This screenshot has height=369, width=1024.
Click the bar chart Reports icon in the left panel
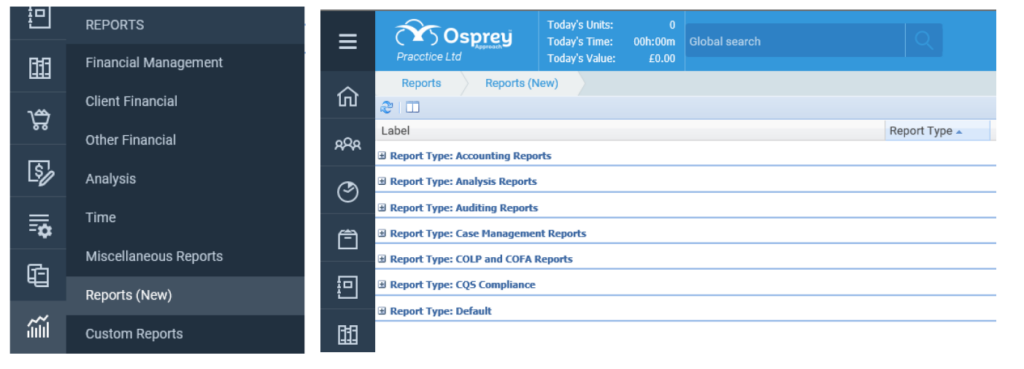tap(38, 327)
